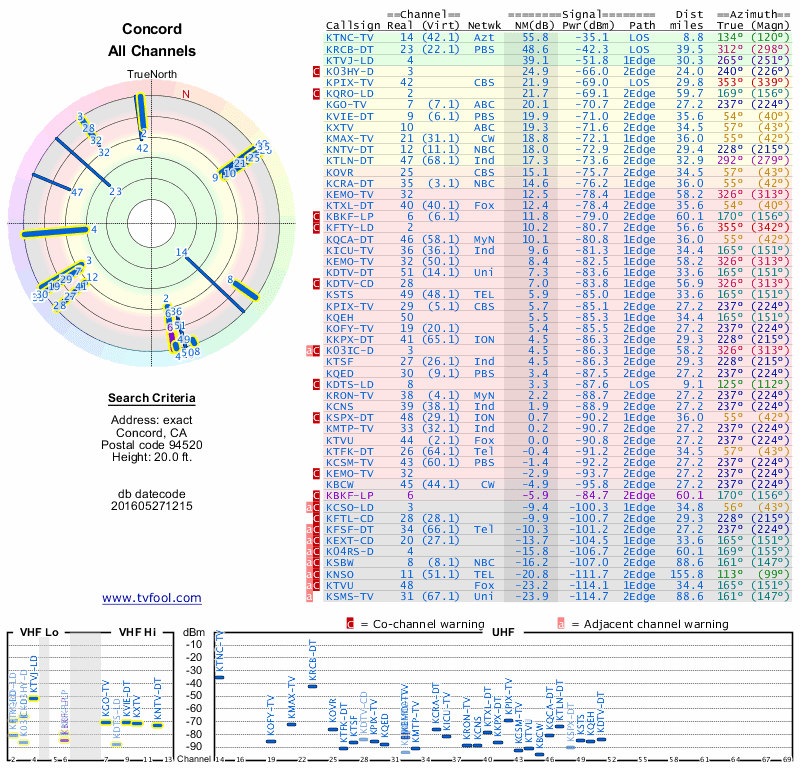
Task: Click the co-channel warning icon beside KQRO-LD
Action: pyautogui.click(x=316, y=93)
